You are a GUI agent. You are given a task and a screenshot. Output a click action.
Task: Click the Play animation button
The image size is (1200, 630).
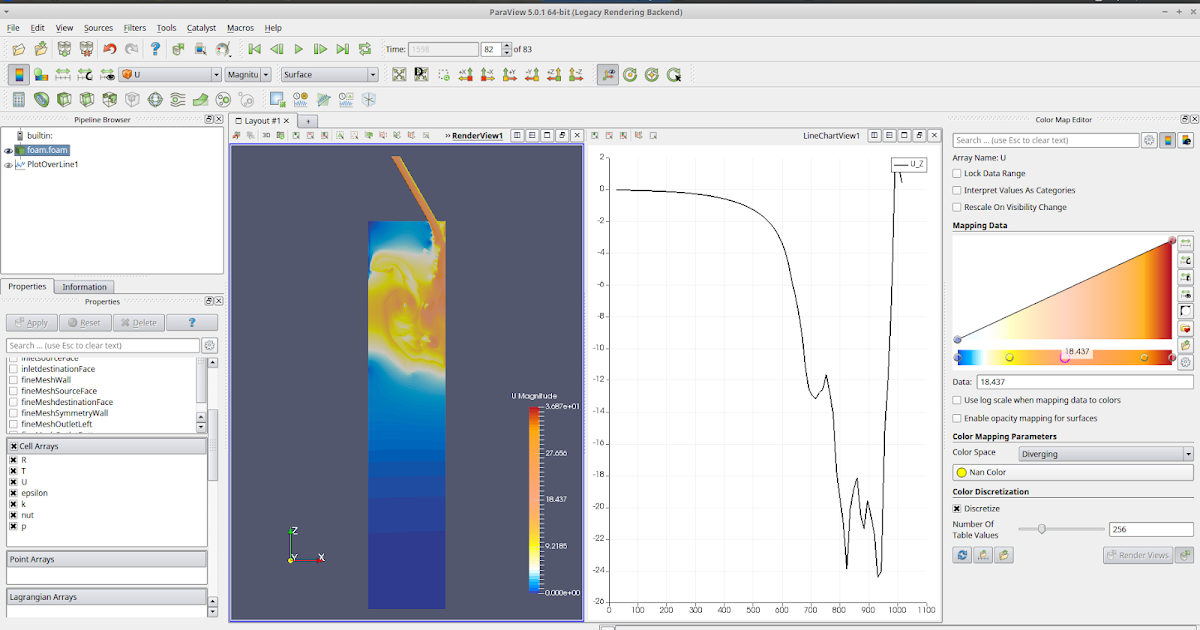click(x=298, y=48)
